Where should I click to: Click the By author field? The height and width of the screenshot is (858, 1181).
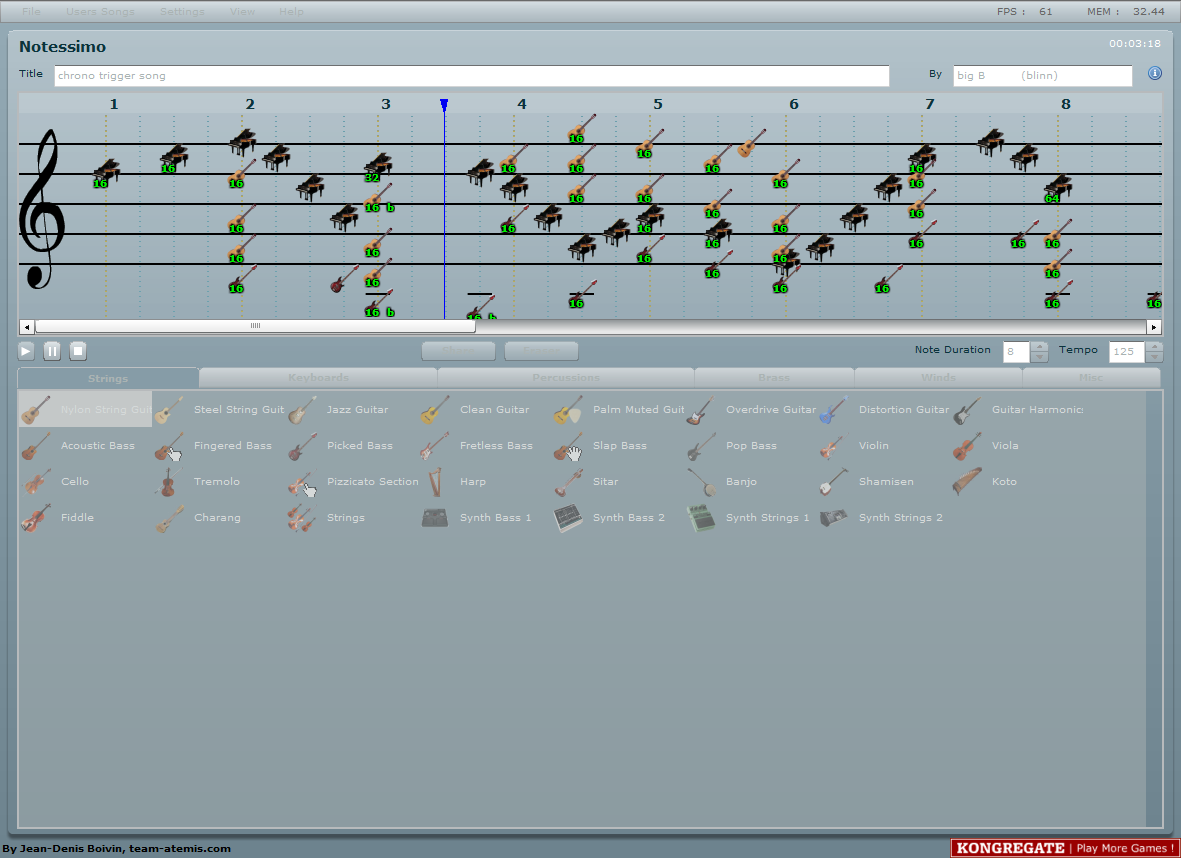click(x=1042, y=75)
